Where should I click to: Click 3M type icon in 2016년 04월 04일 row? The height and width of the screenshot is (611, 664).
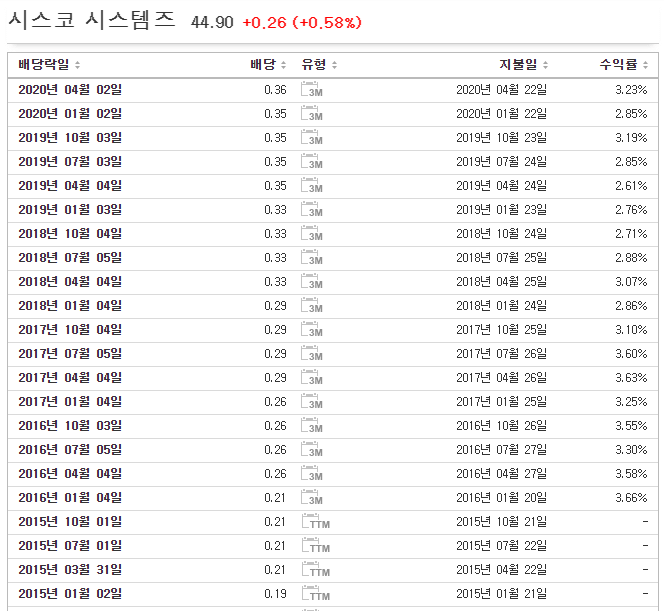coord(312,473)
